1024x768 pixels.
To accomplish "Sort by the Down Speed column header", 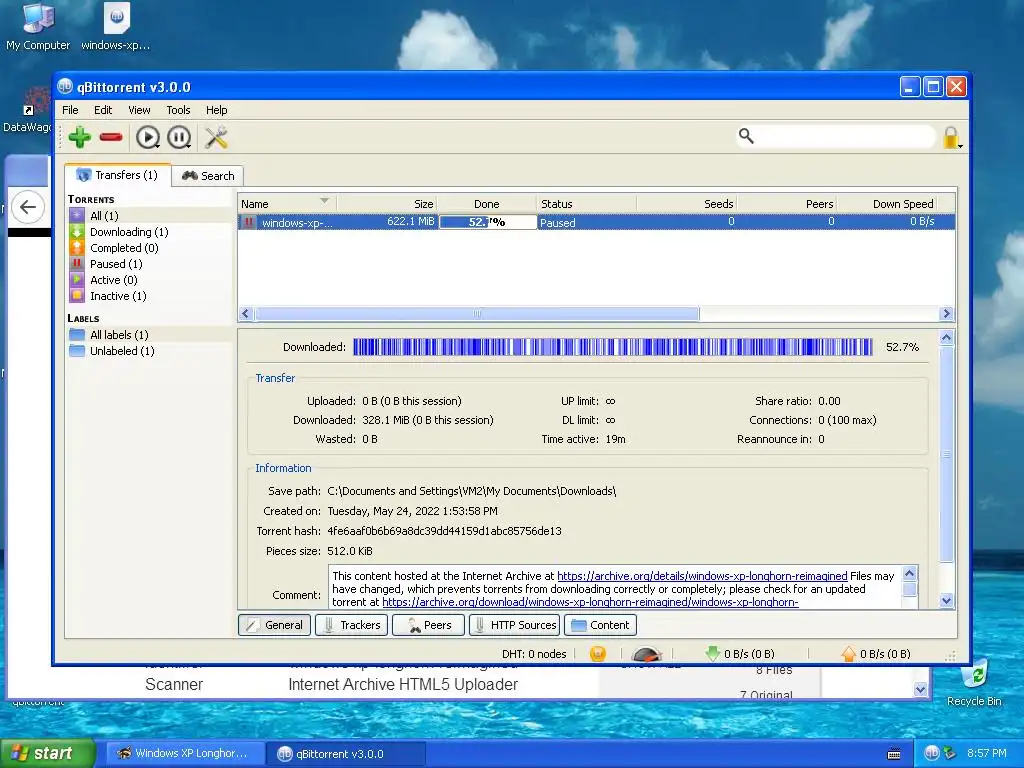I will 887,204.
